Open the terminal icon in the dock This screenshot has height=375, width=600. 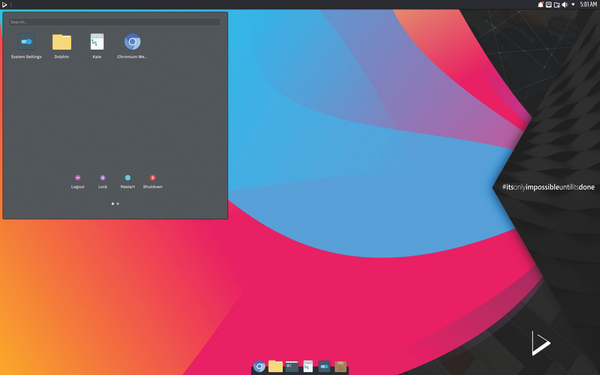292,366
